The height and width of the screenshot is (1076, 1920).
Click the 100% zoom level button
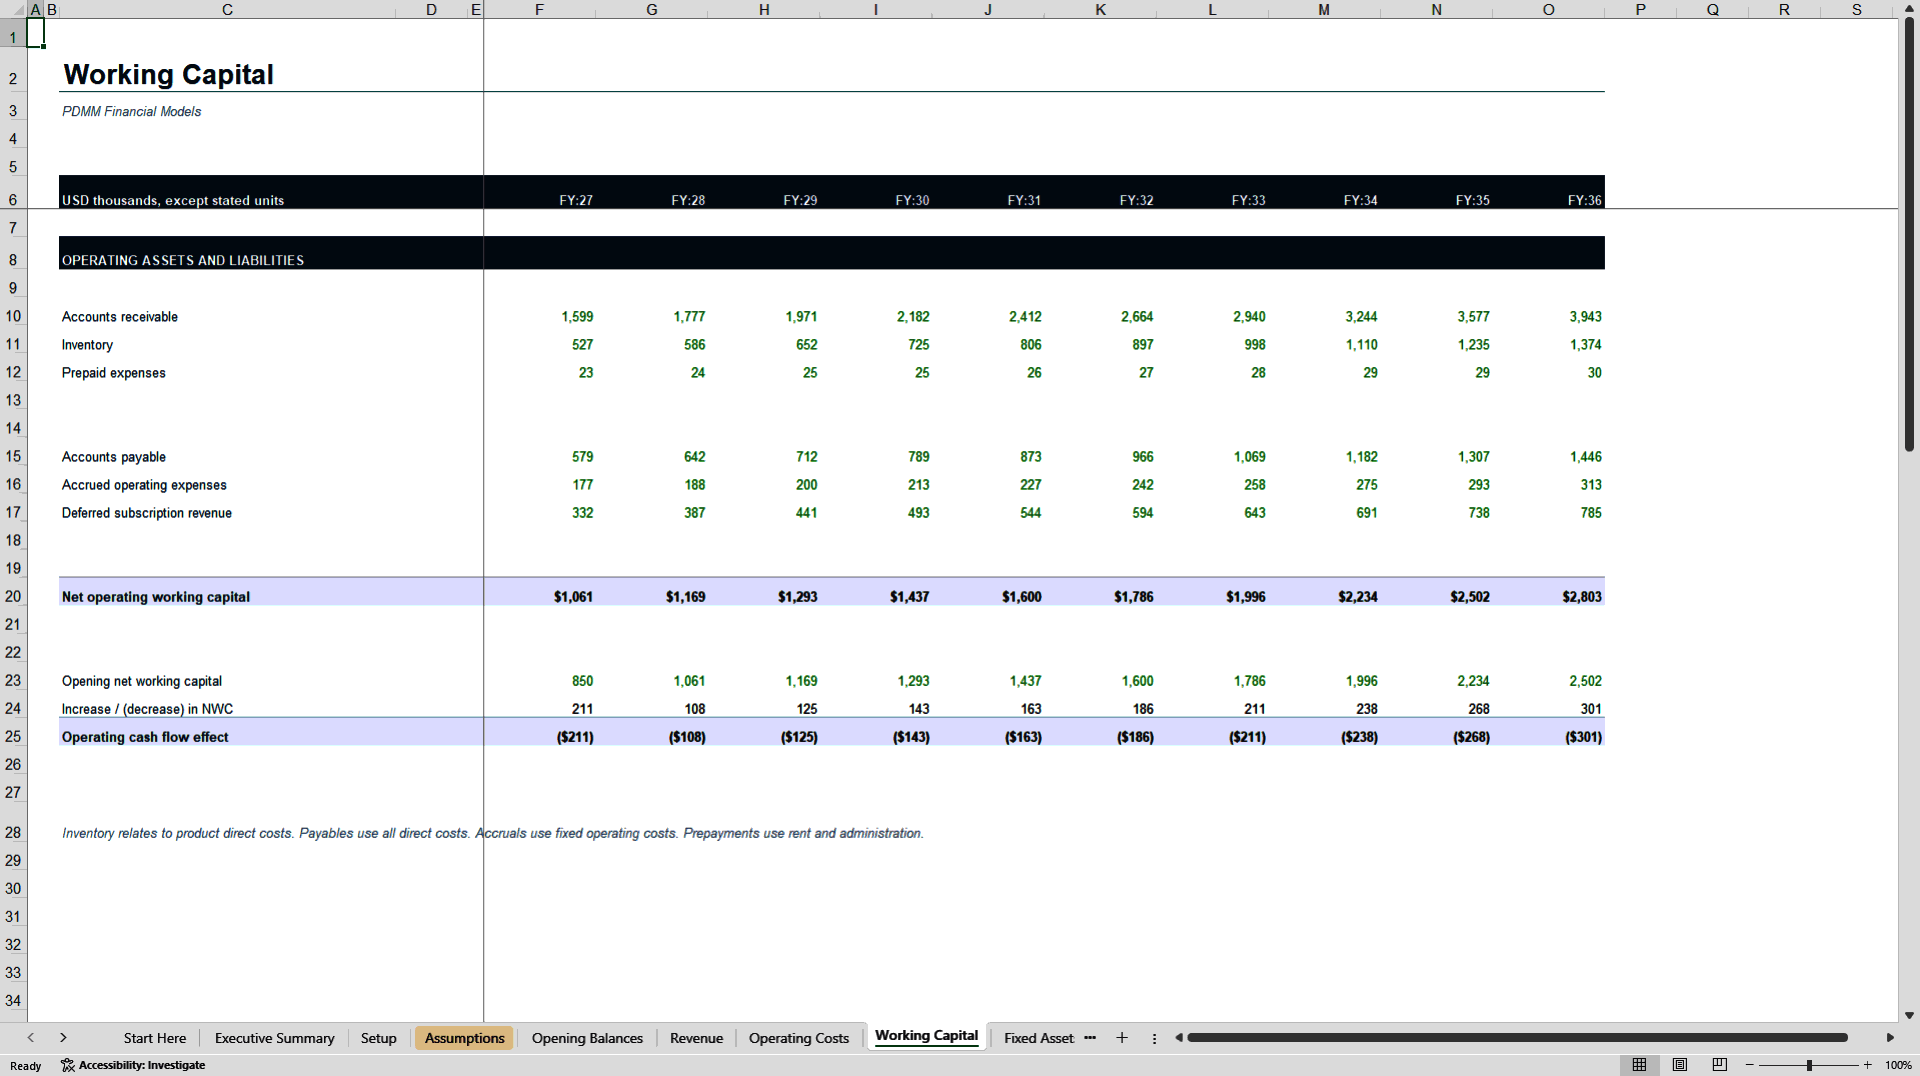click(x=1898, y=1065)
